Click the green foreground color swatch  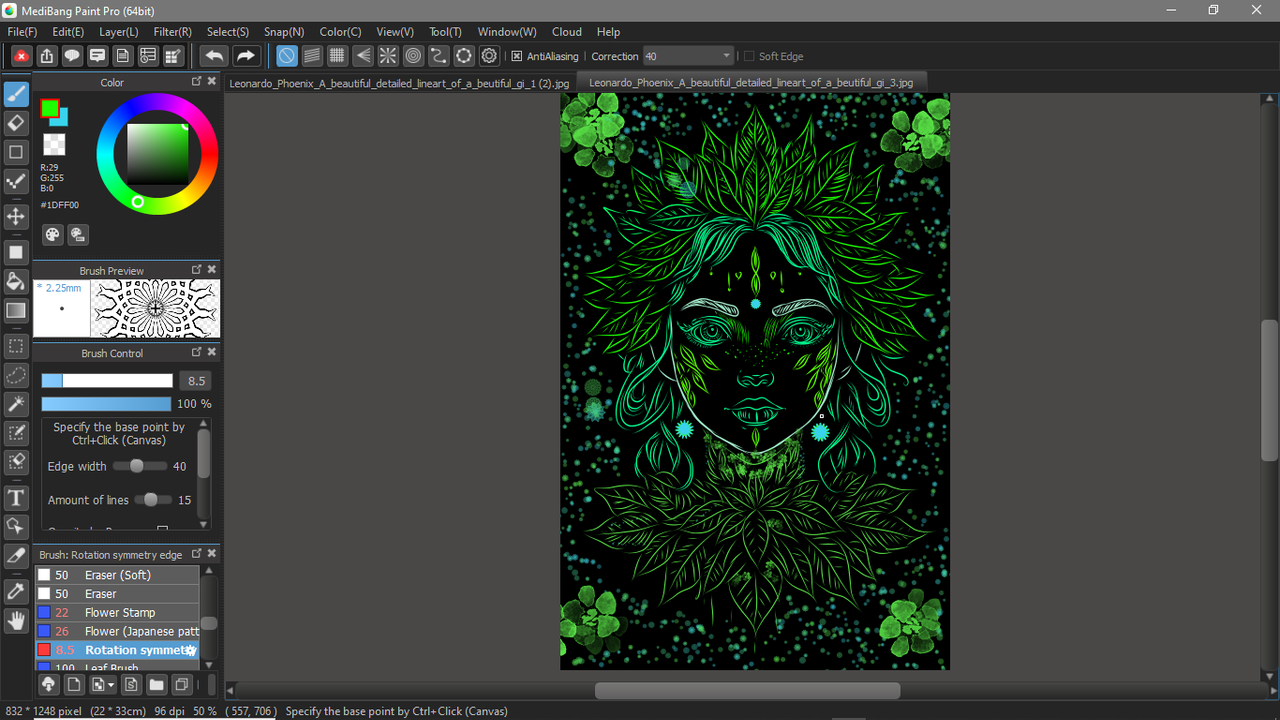click(x=49, y=107)
